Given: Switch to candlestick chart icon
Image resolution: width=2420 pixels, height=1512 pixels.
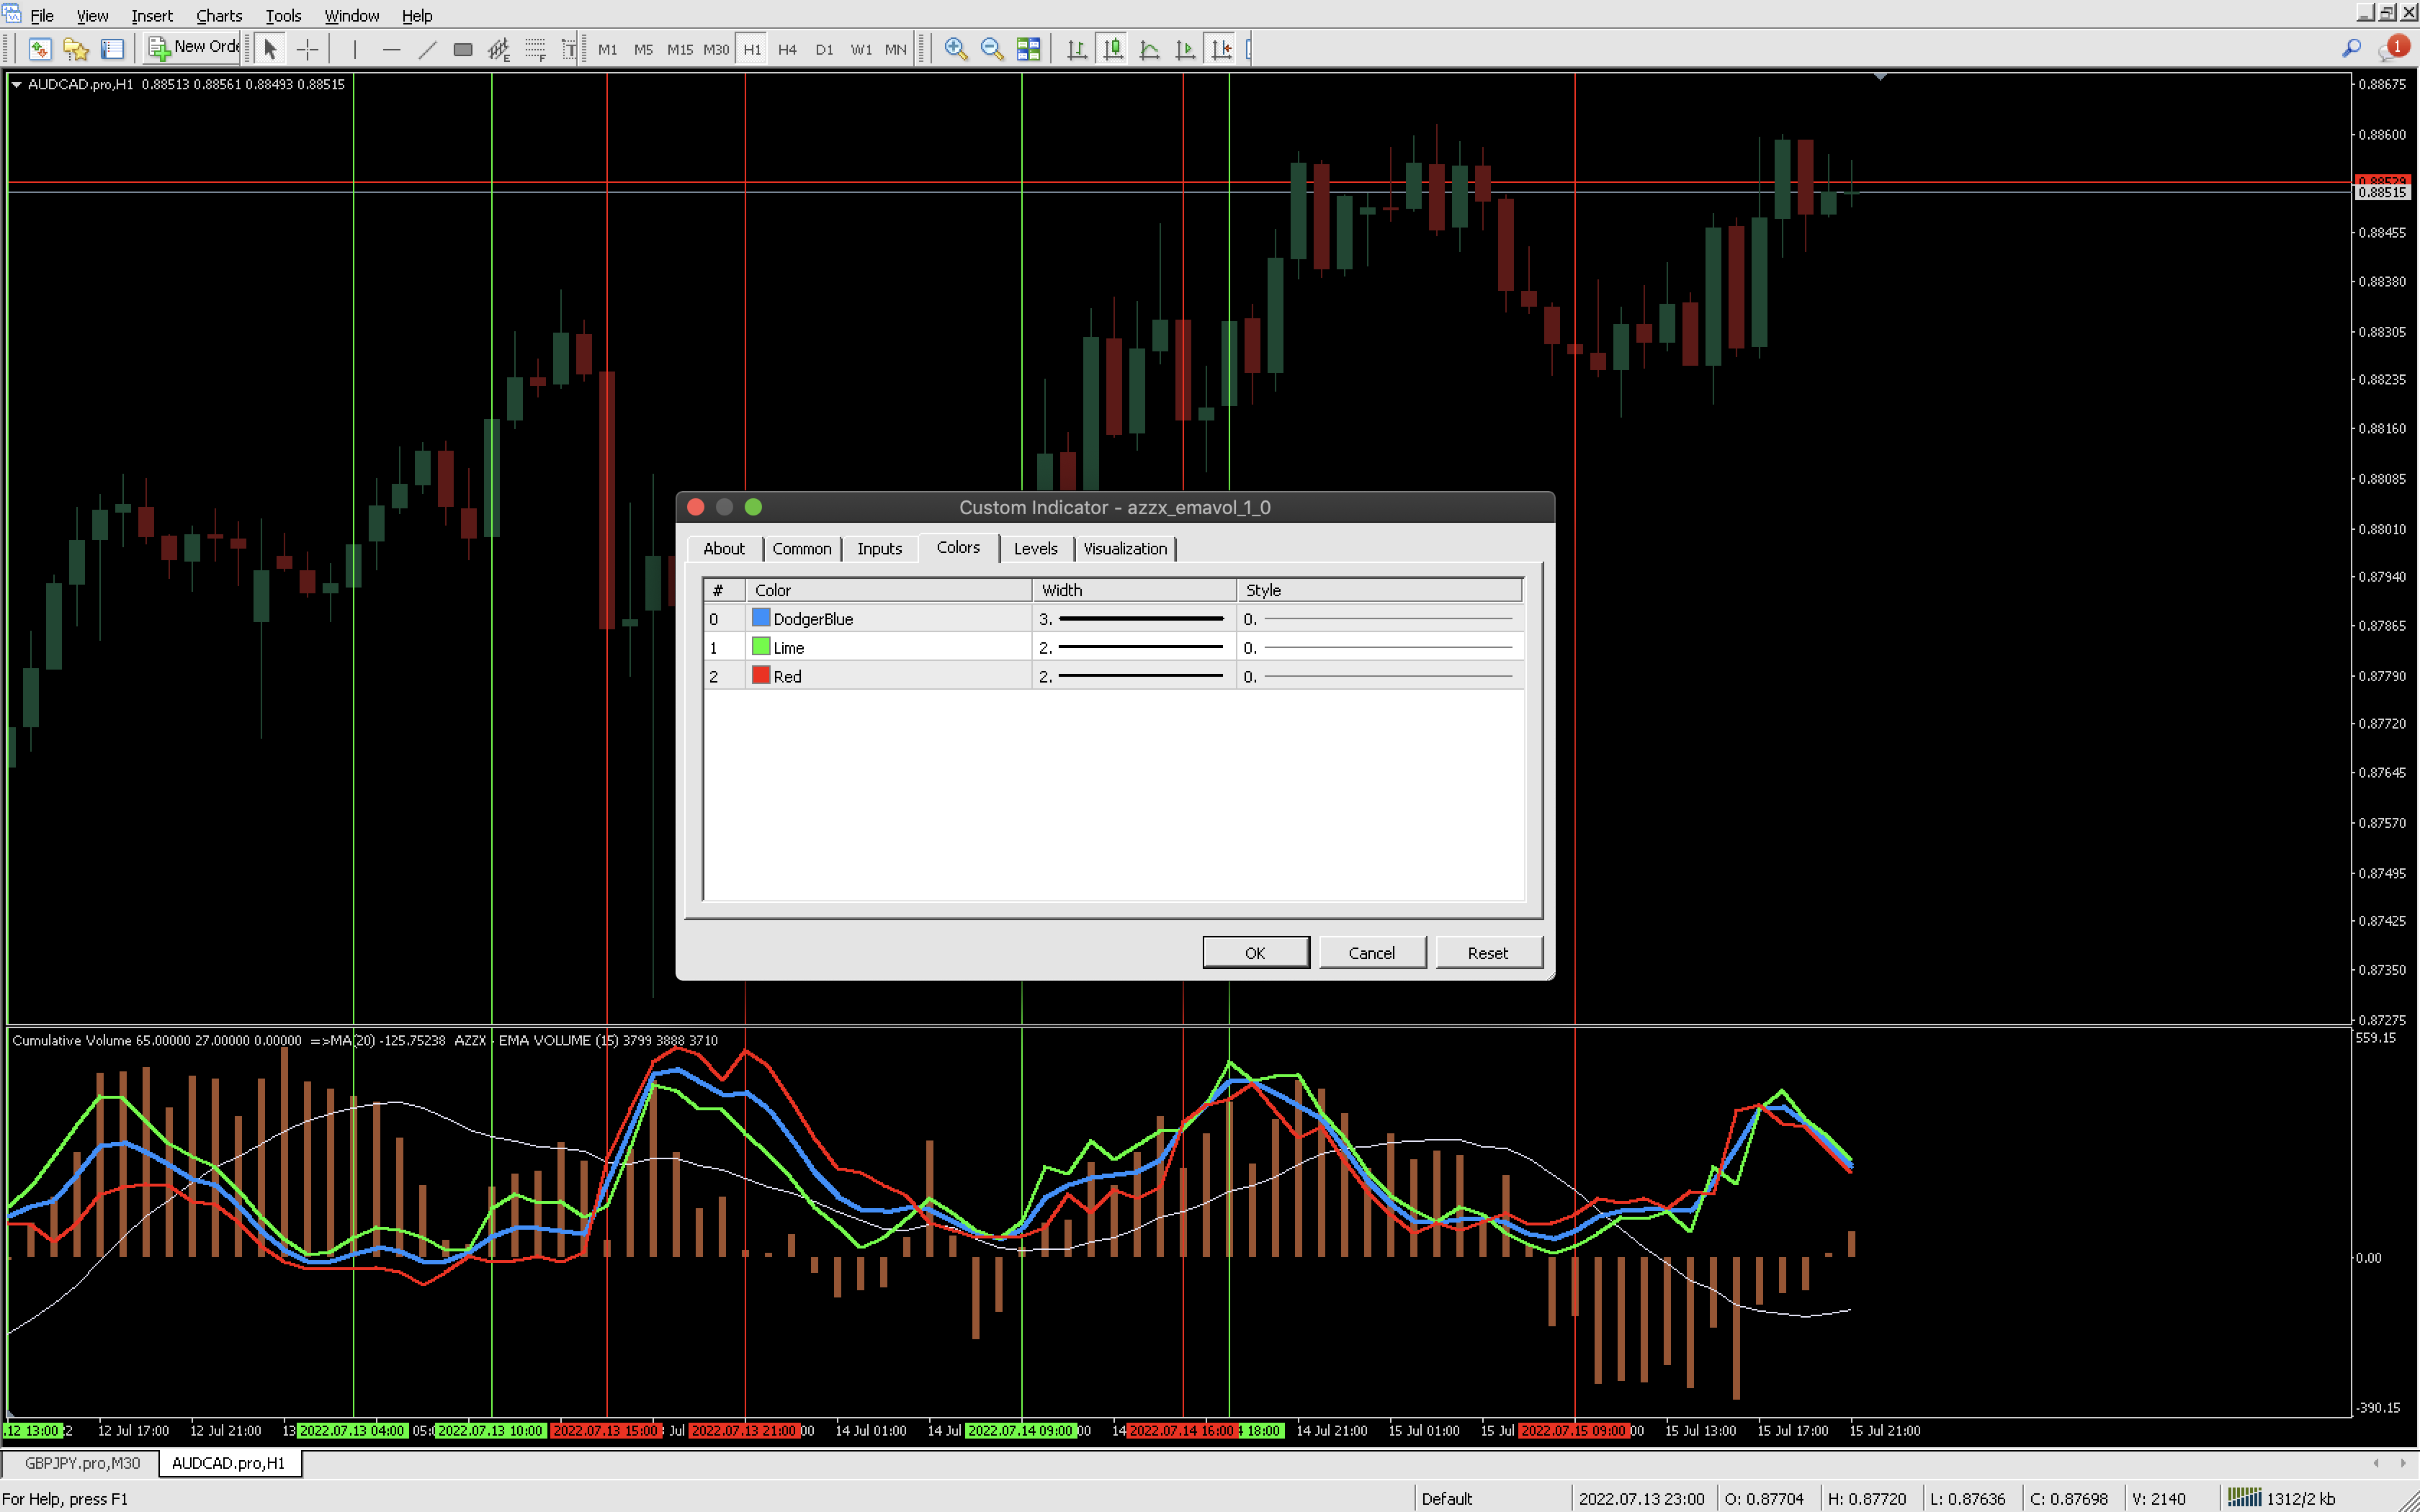Looking at the screenshot, I should pyautogui.click(x=1112, y=48).
